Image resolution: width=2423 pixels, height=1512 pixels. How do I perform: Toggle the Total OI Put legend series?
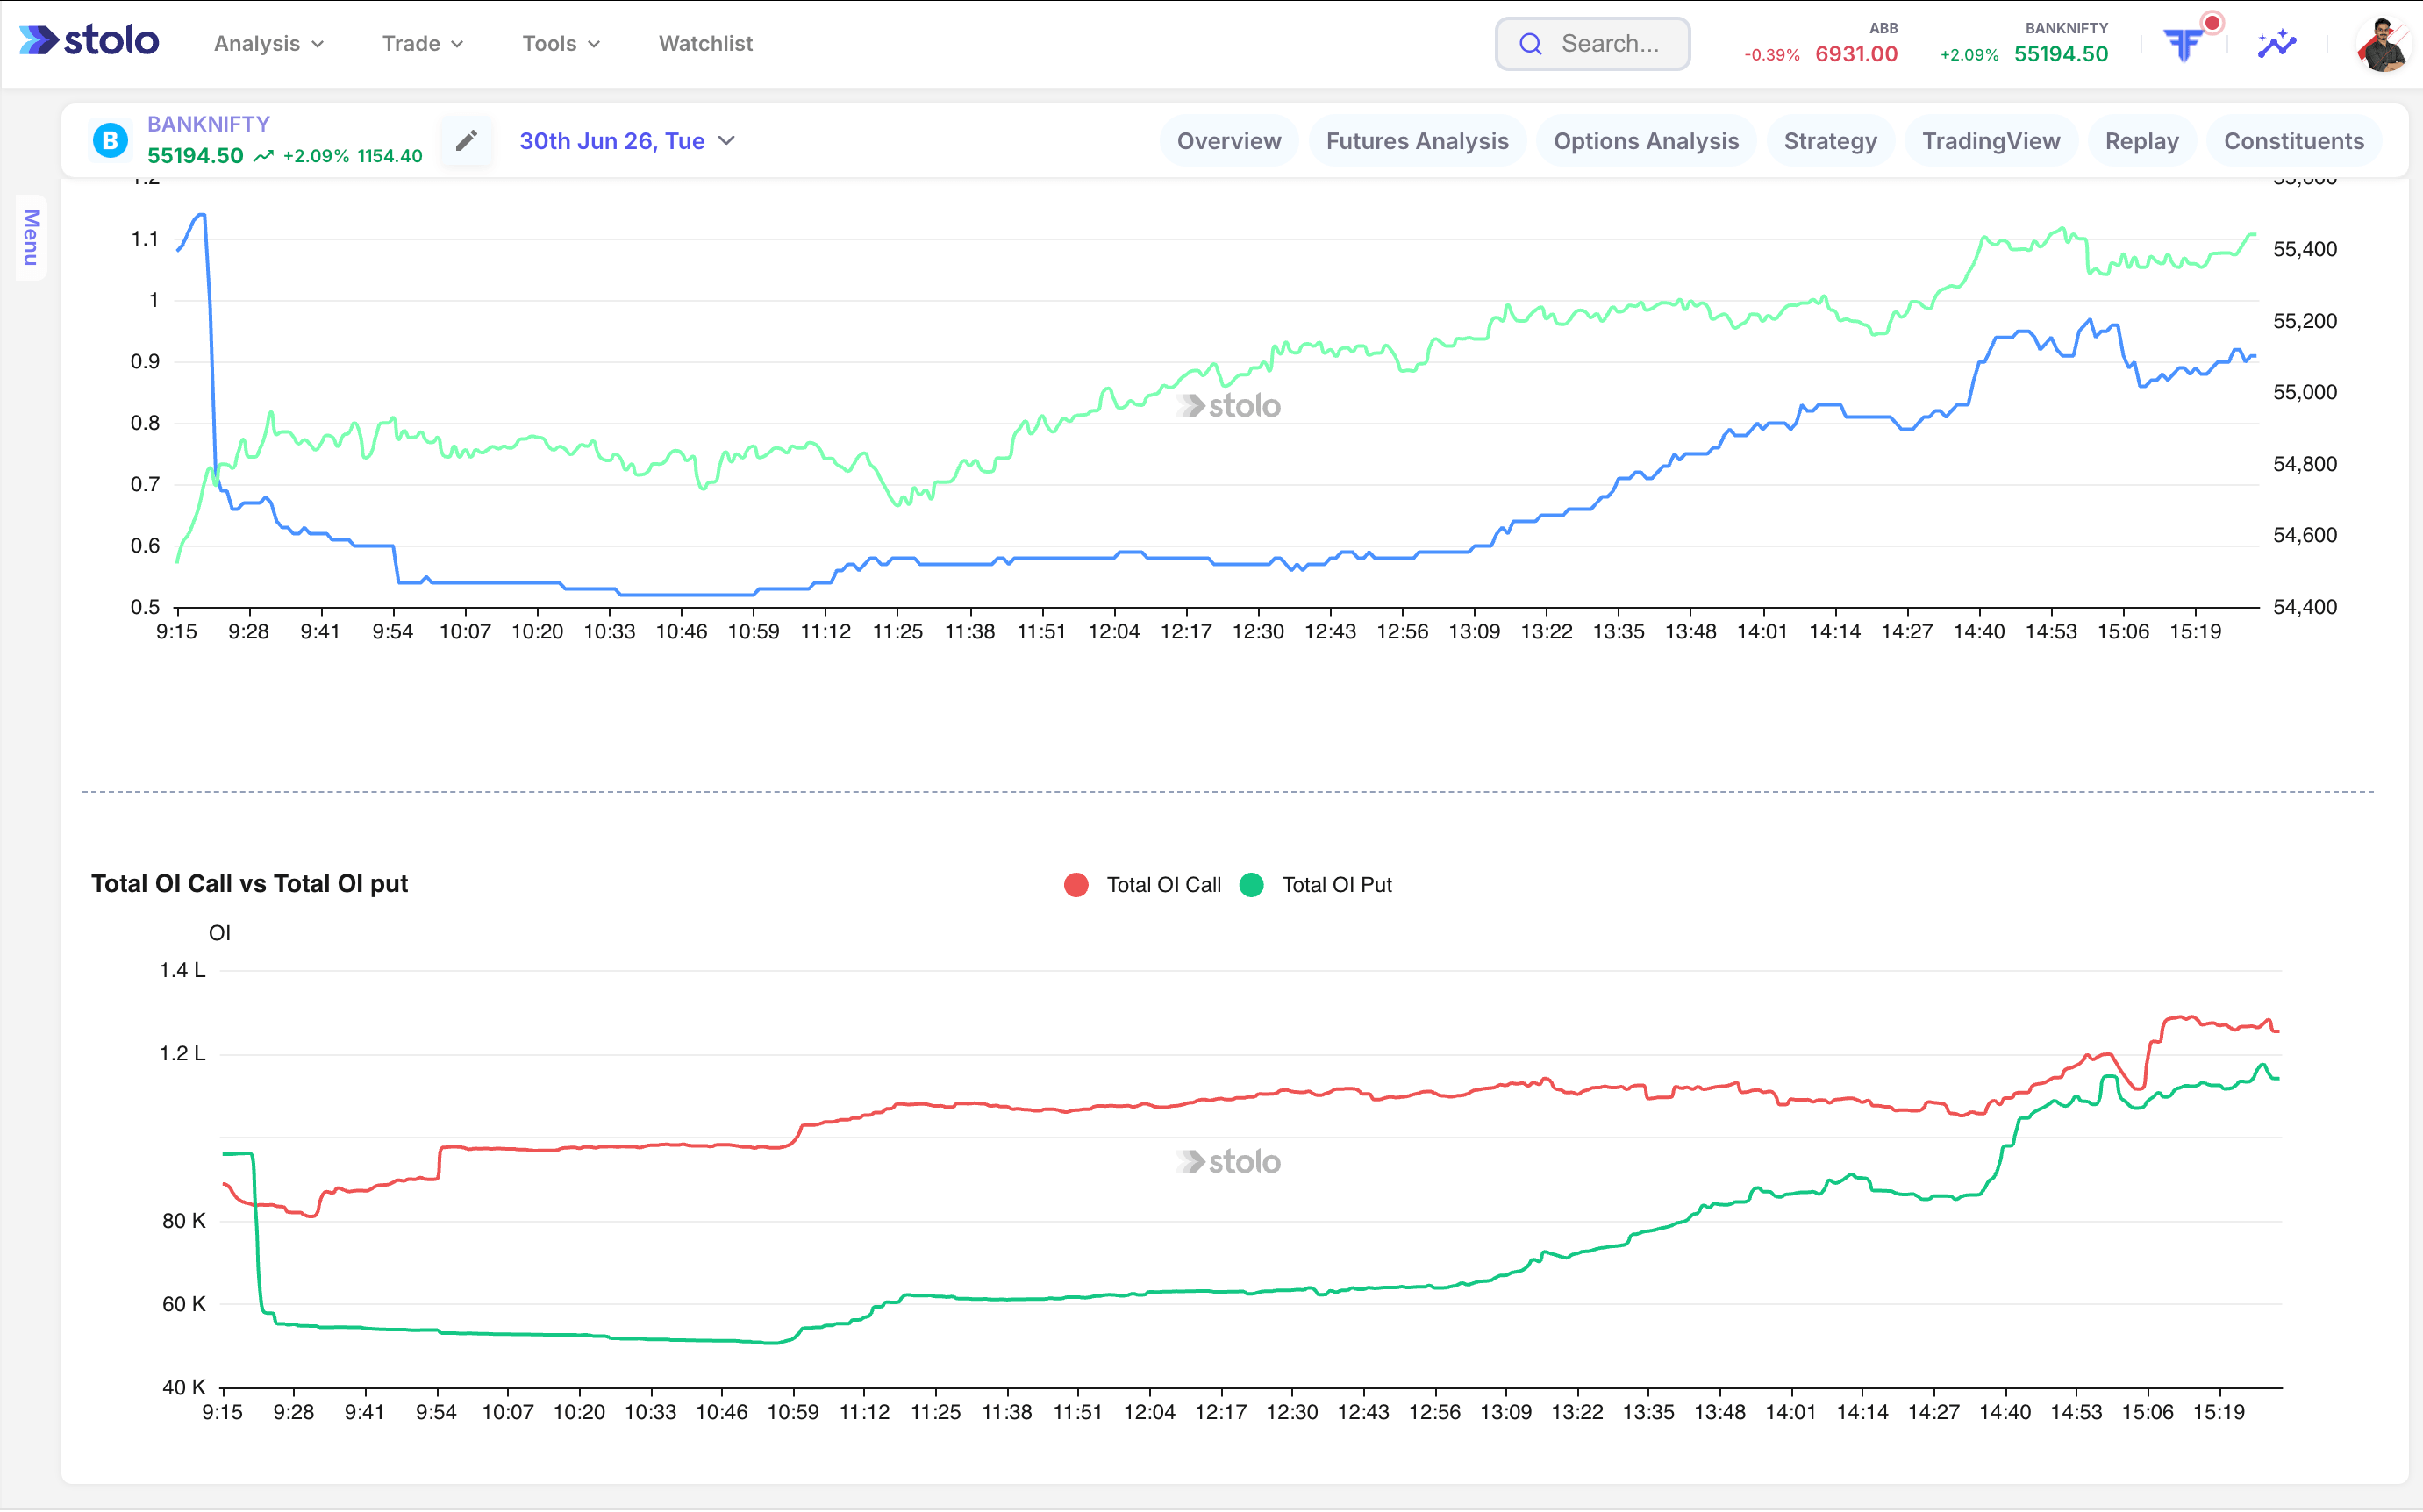point(1315,885)
